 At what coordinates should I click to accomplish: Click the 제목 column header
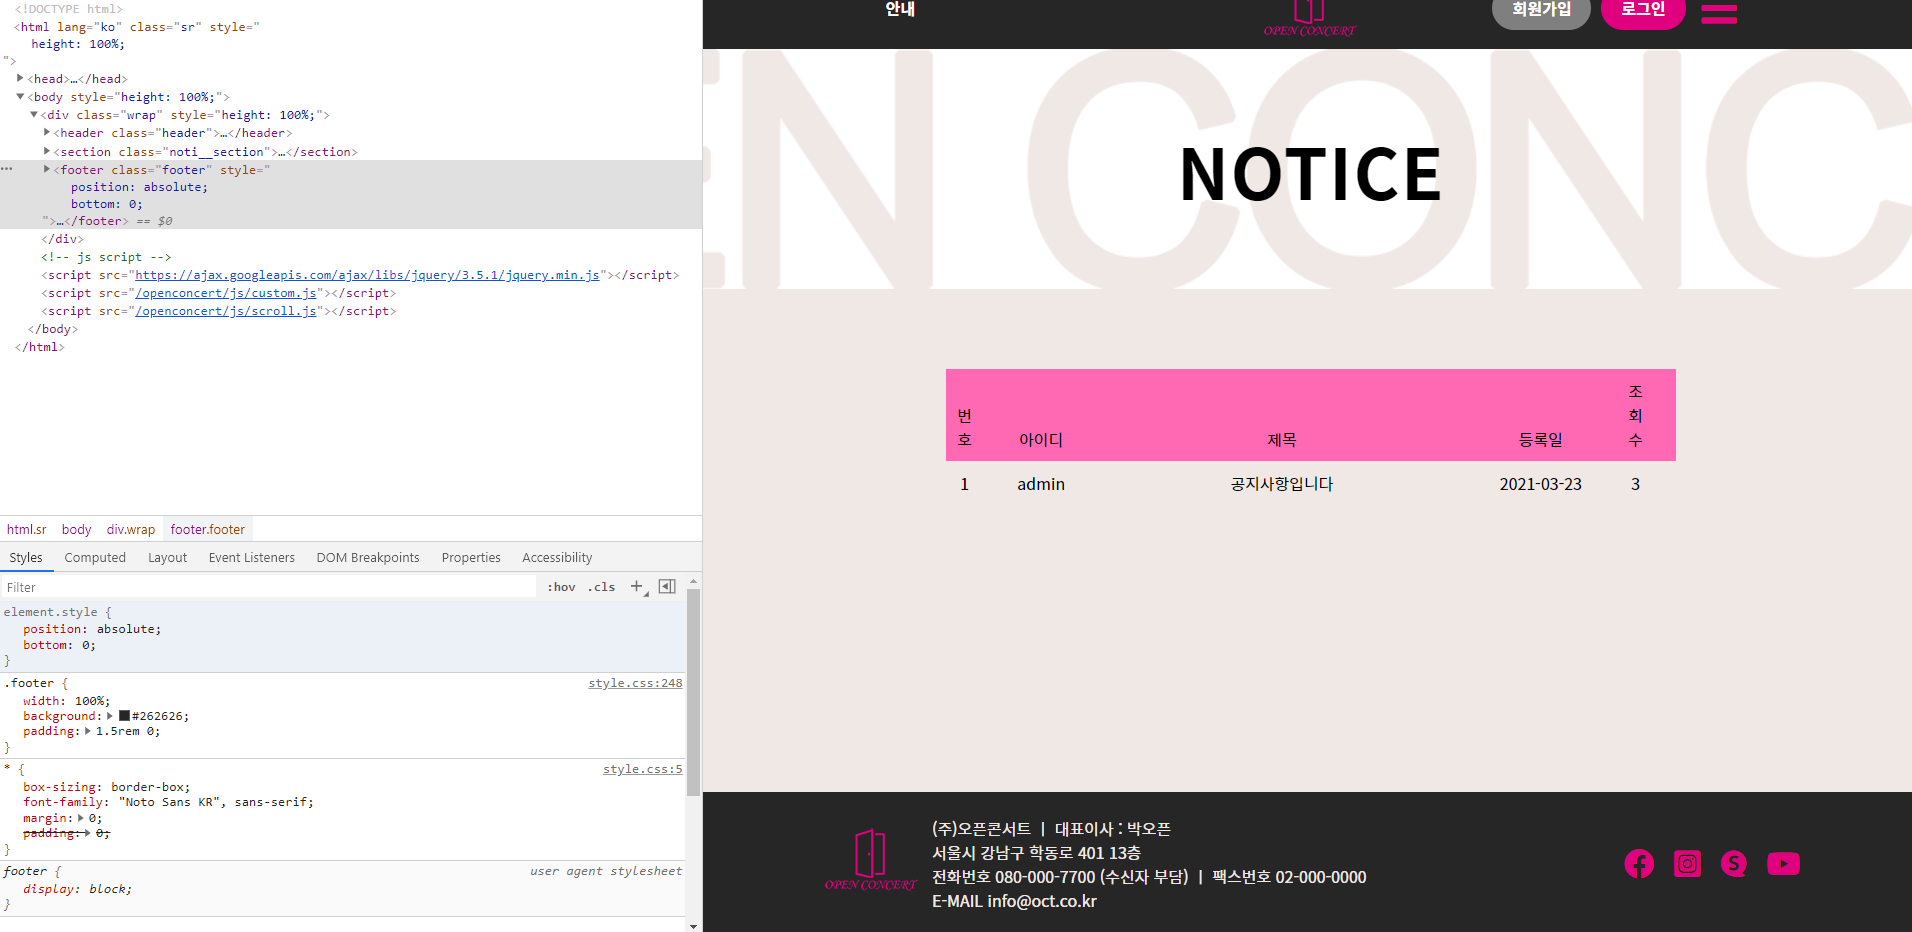[x=1281, y=440]
